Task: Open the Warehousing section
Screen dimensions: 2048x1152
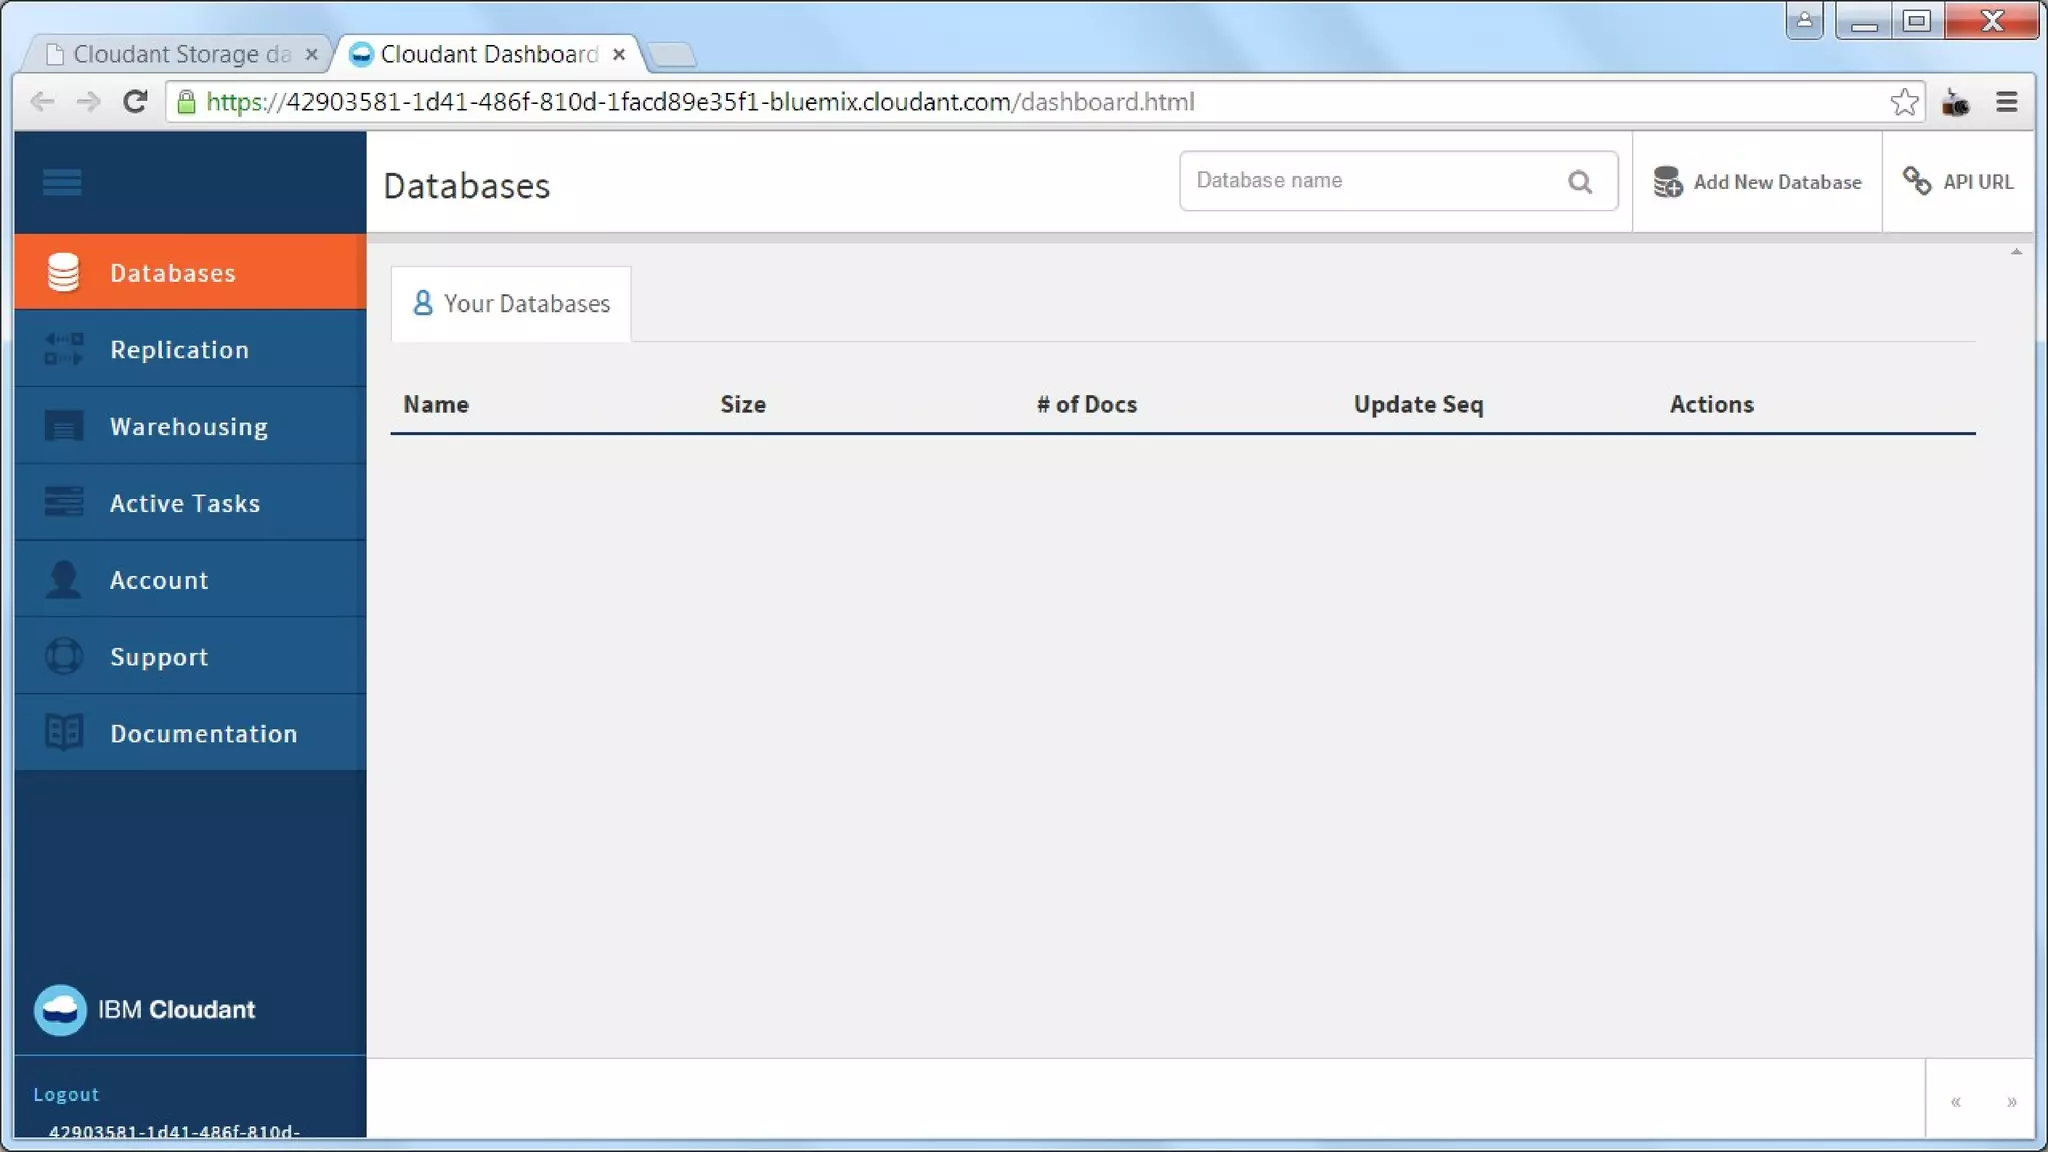Action: pos(190,426)
